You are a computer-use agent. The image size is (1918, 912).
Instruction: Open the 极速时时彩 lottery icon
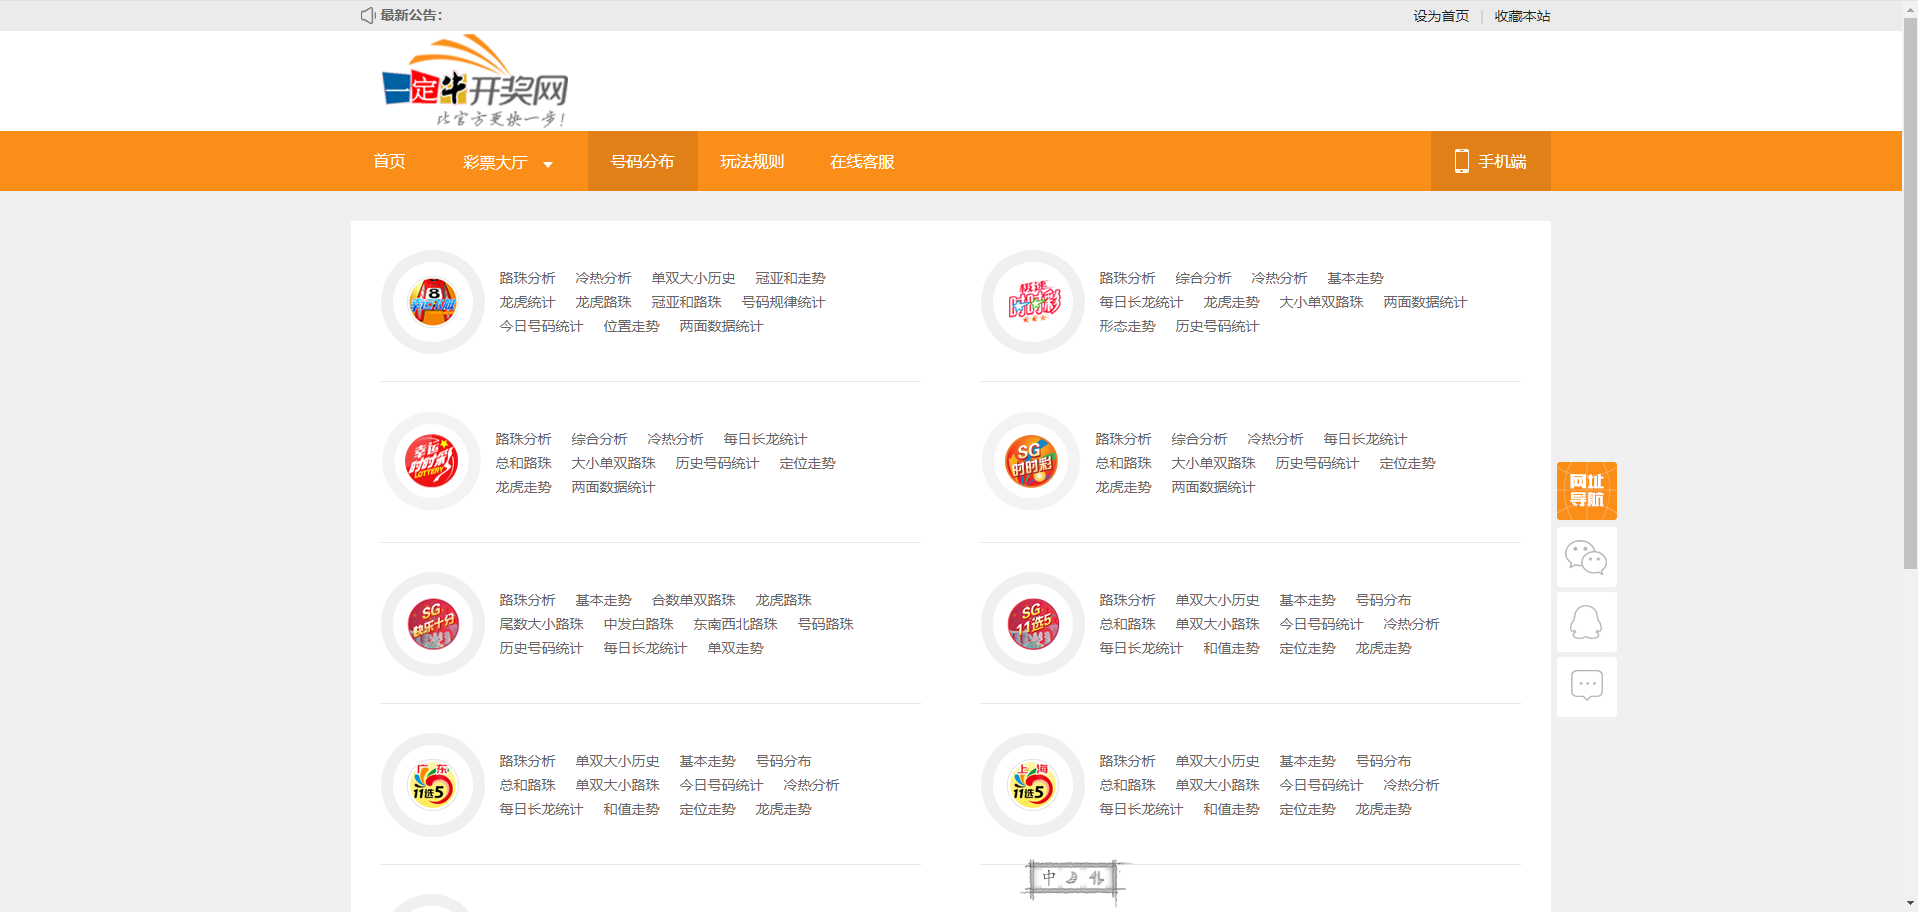tap(1032, 302)
